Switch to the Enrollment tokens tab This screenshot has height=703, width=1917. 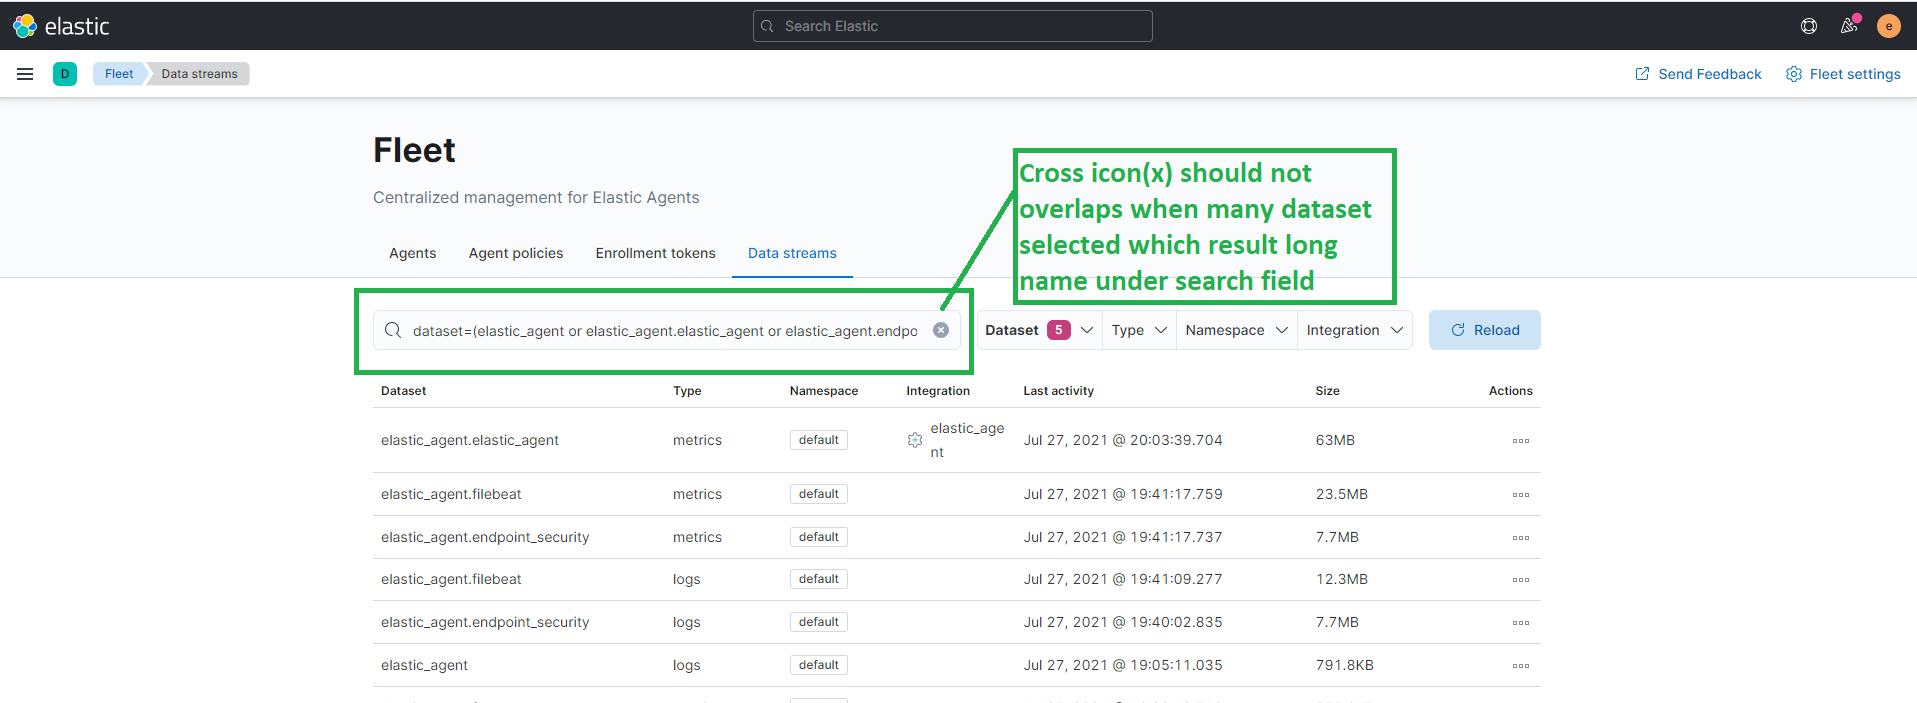[x=656, y=253]
